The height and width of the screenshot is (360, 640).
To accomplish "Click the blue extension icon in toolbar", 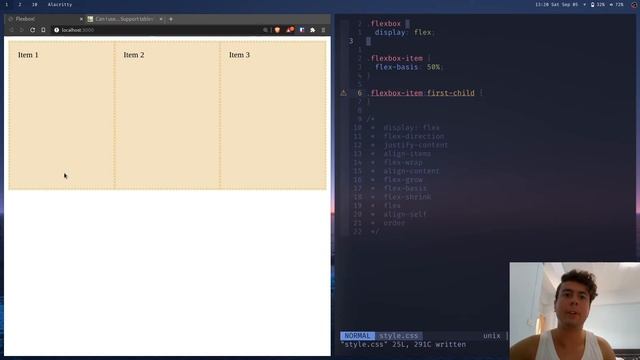I will [302, 30].
